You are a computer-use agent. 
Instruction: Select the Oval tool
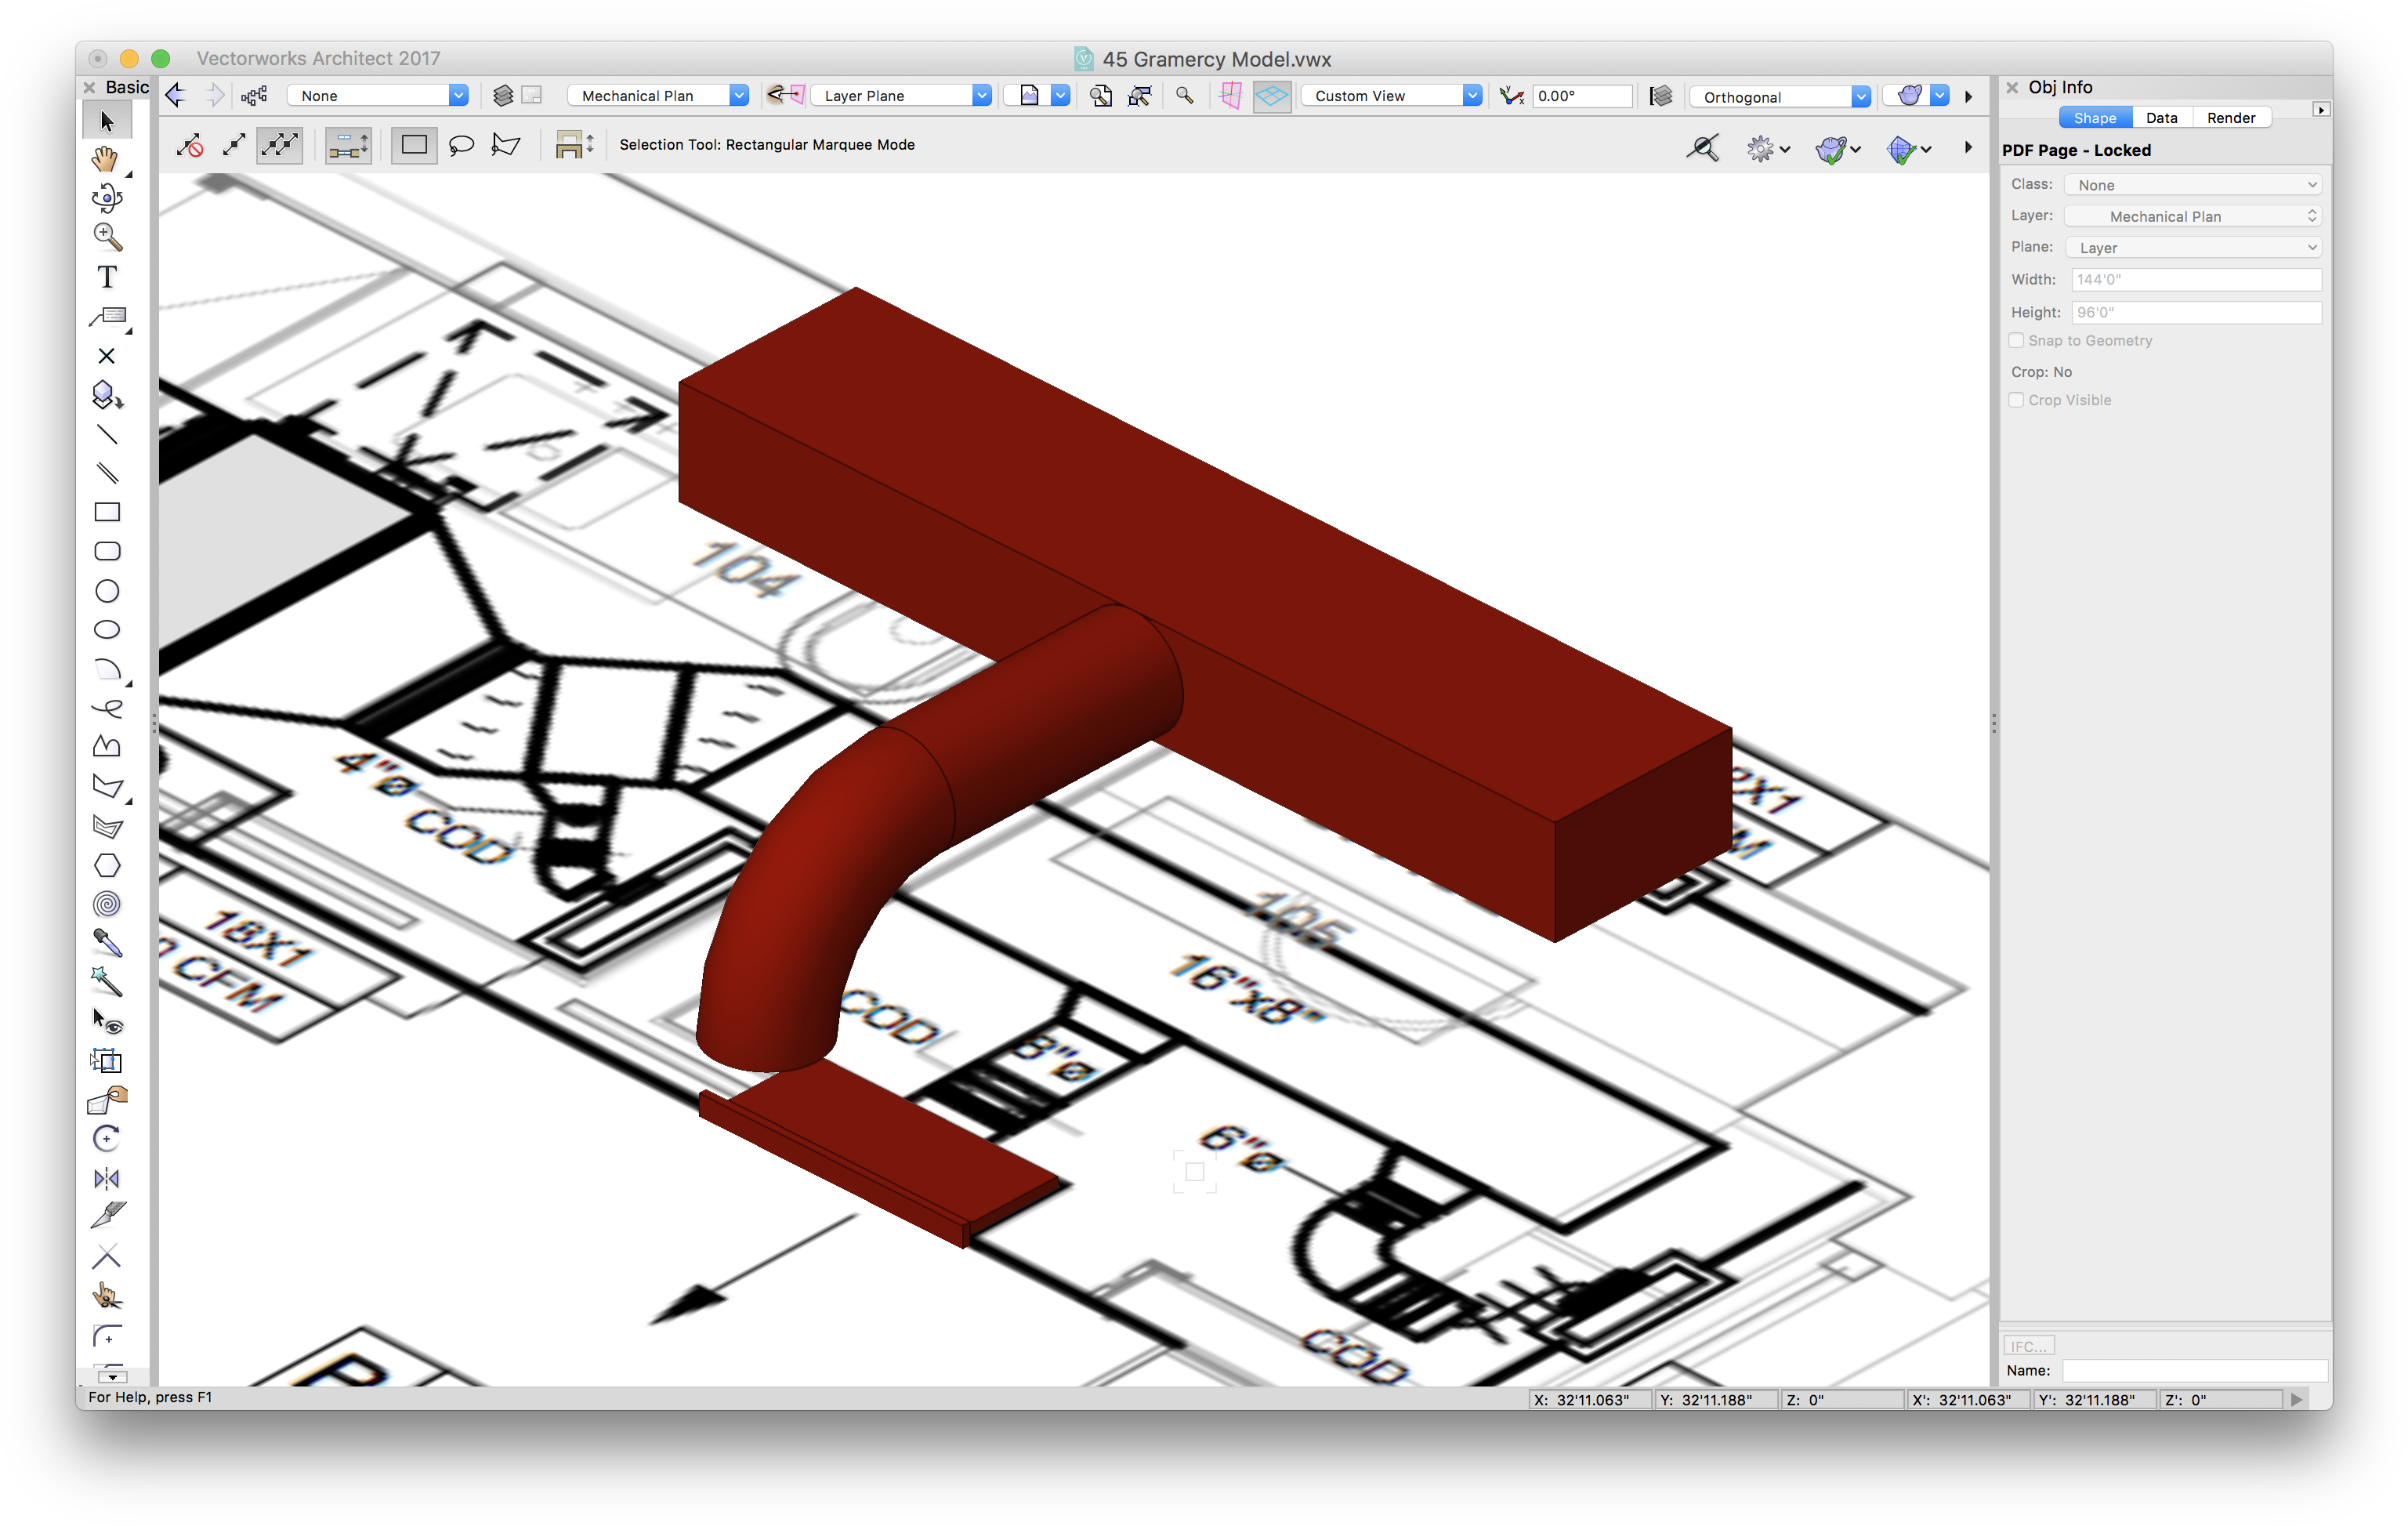(x=106, y=630)
